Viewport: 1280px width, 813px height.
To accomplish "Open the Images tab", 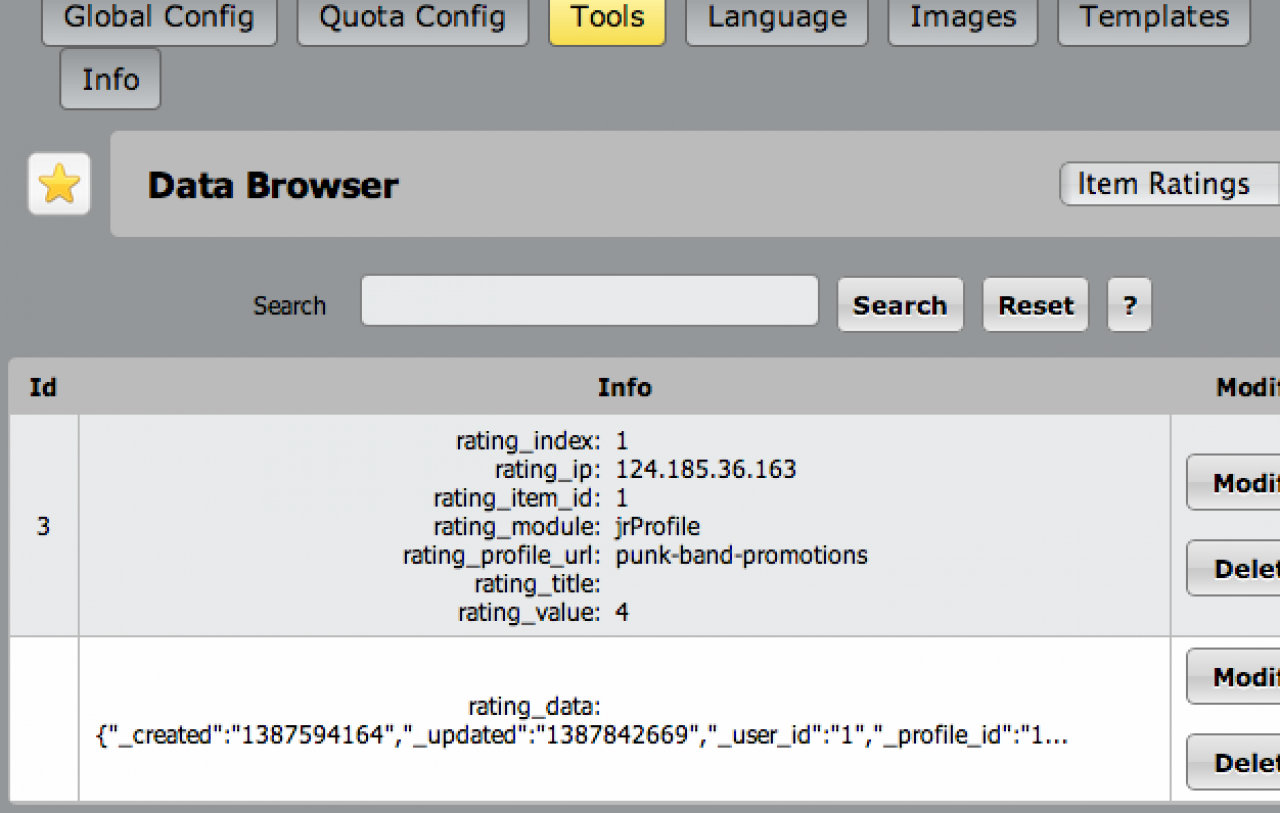I will click(x=962, y=19).
